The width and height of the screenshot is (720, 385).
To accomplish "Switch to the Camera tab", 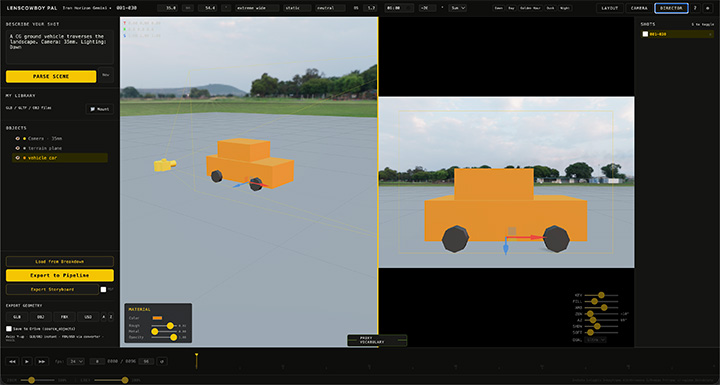I will 639,8.
